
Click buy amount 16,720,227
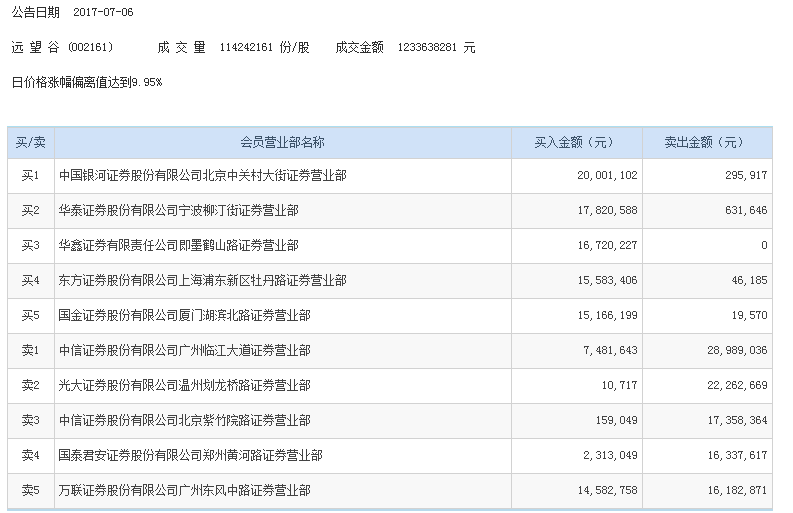[x=607, y=245]
